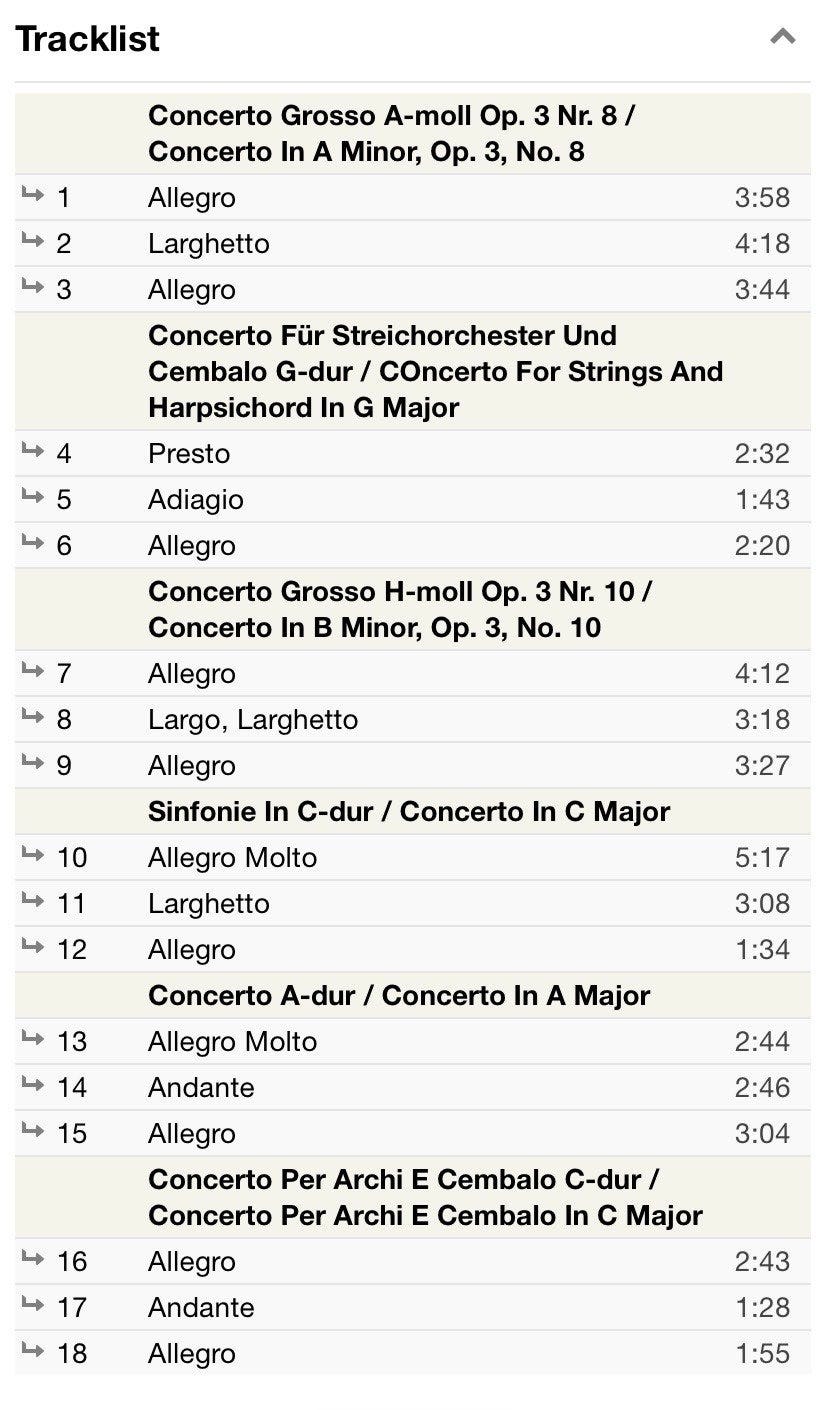Select the Concerto Grosso H-moll Op. 3 Nr. 10 heading
Viewport: 816px width, 1410px height.
(x=400, y=610)
